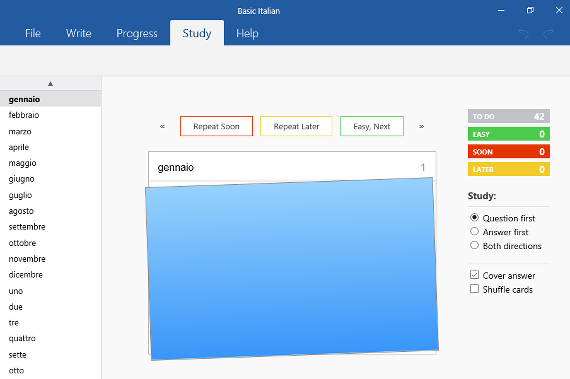Go to previous card with « arrow
Image resolution: width=570 pixels, height=379 pixels.
[x=162, y=126]
